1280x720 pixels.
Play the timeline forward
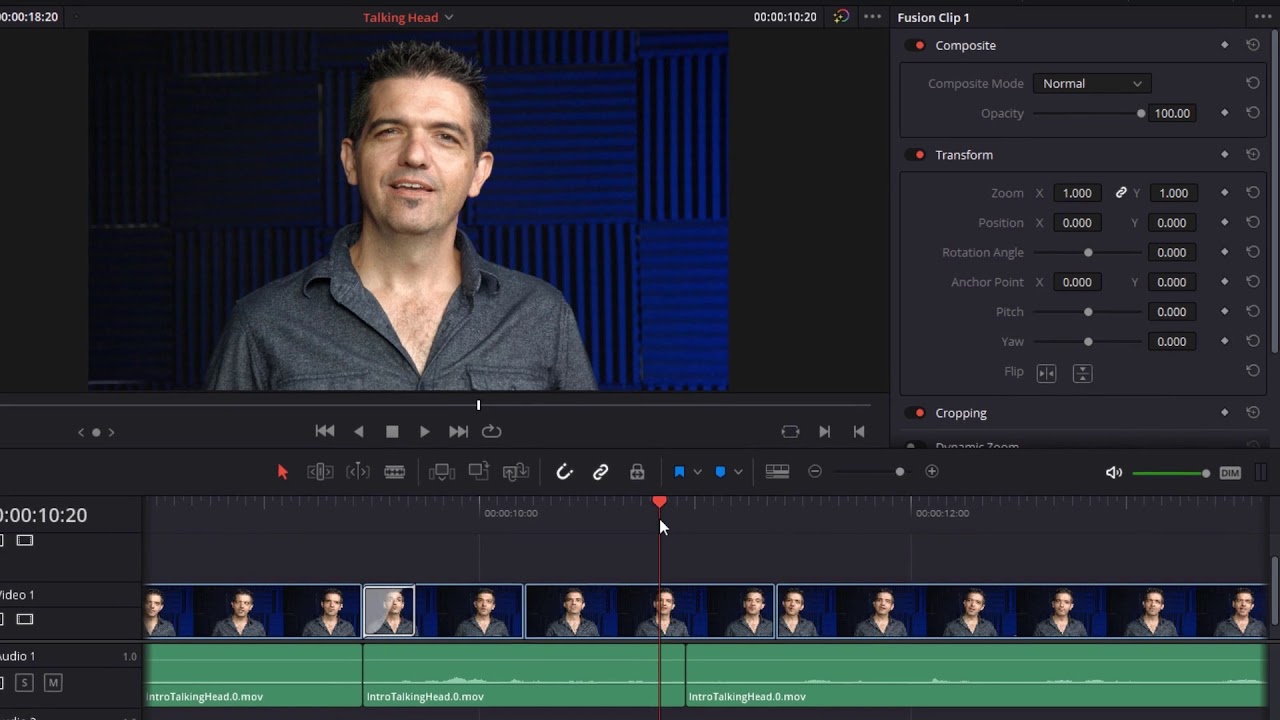(424, 431)
